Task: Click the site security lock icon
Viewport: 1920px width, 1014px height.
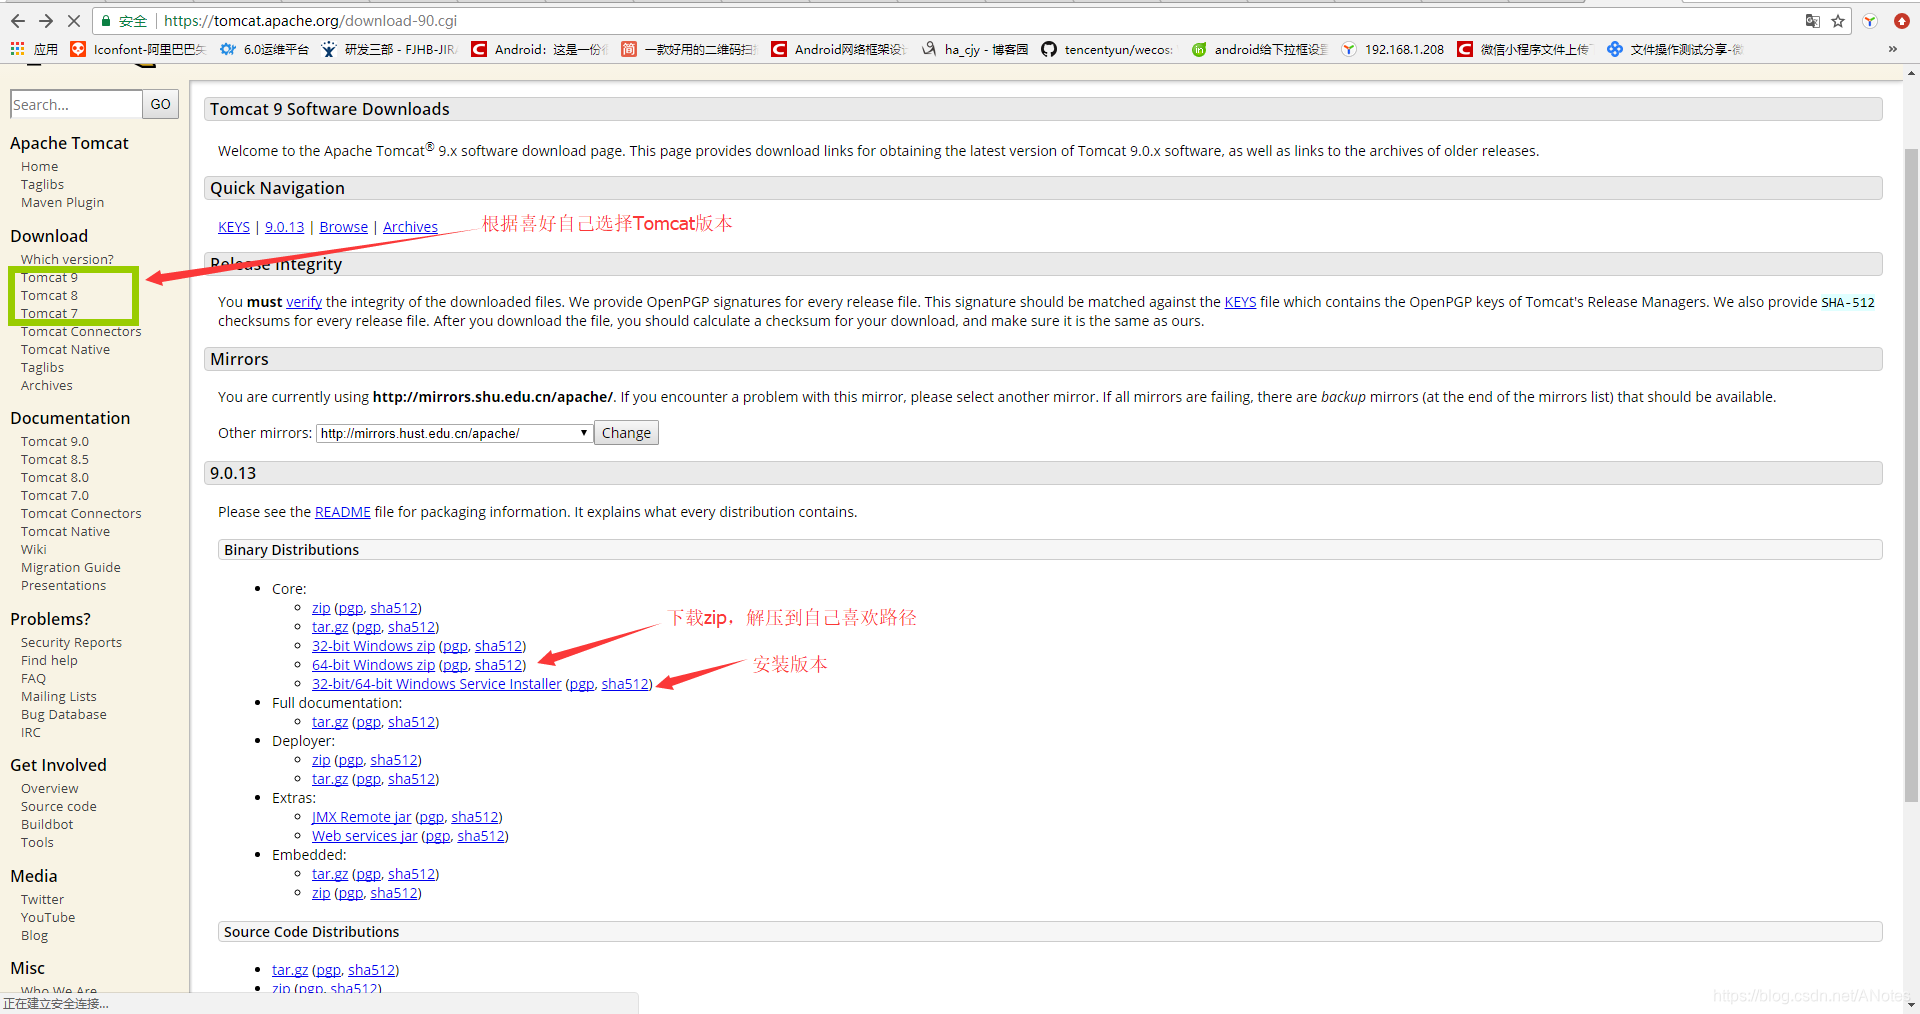Action: click(105, 21)
